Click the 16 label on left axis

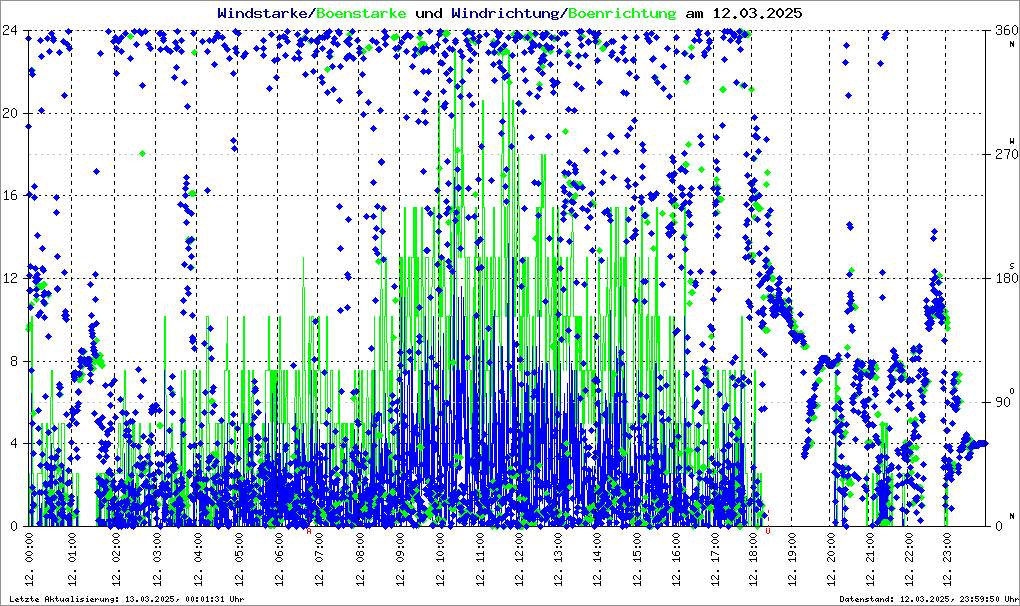coord(12,196)
